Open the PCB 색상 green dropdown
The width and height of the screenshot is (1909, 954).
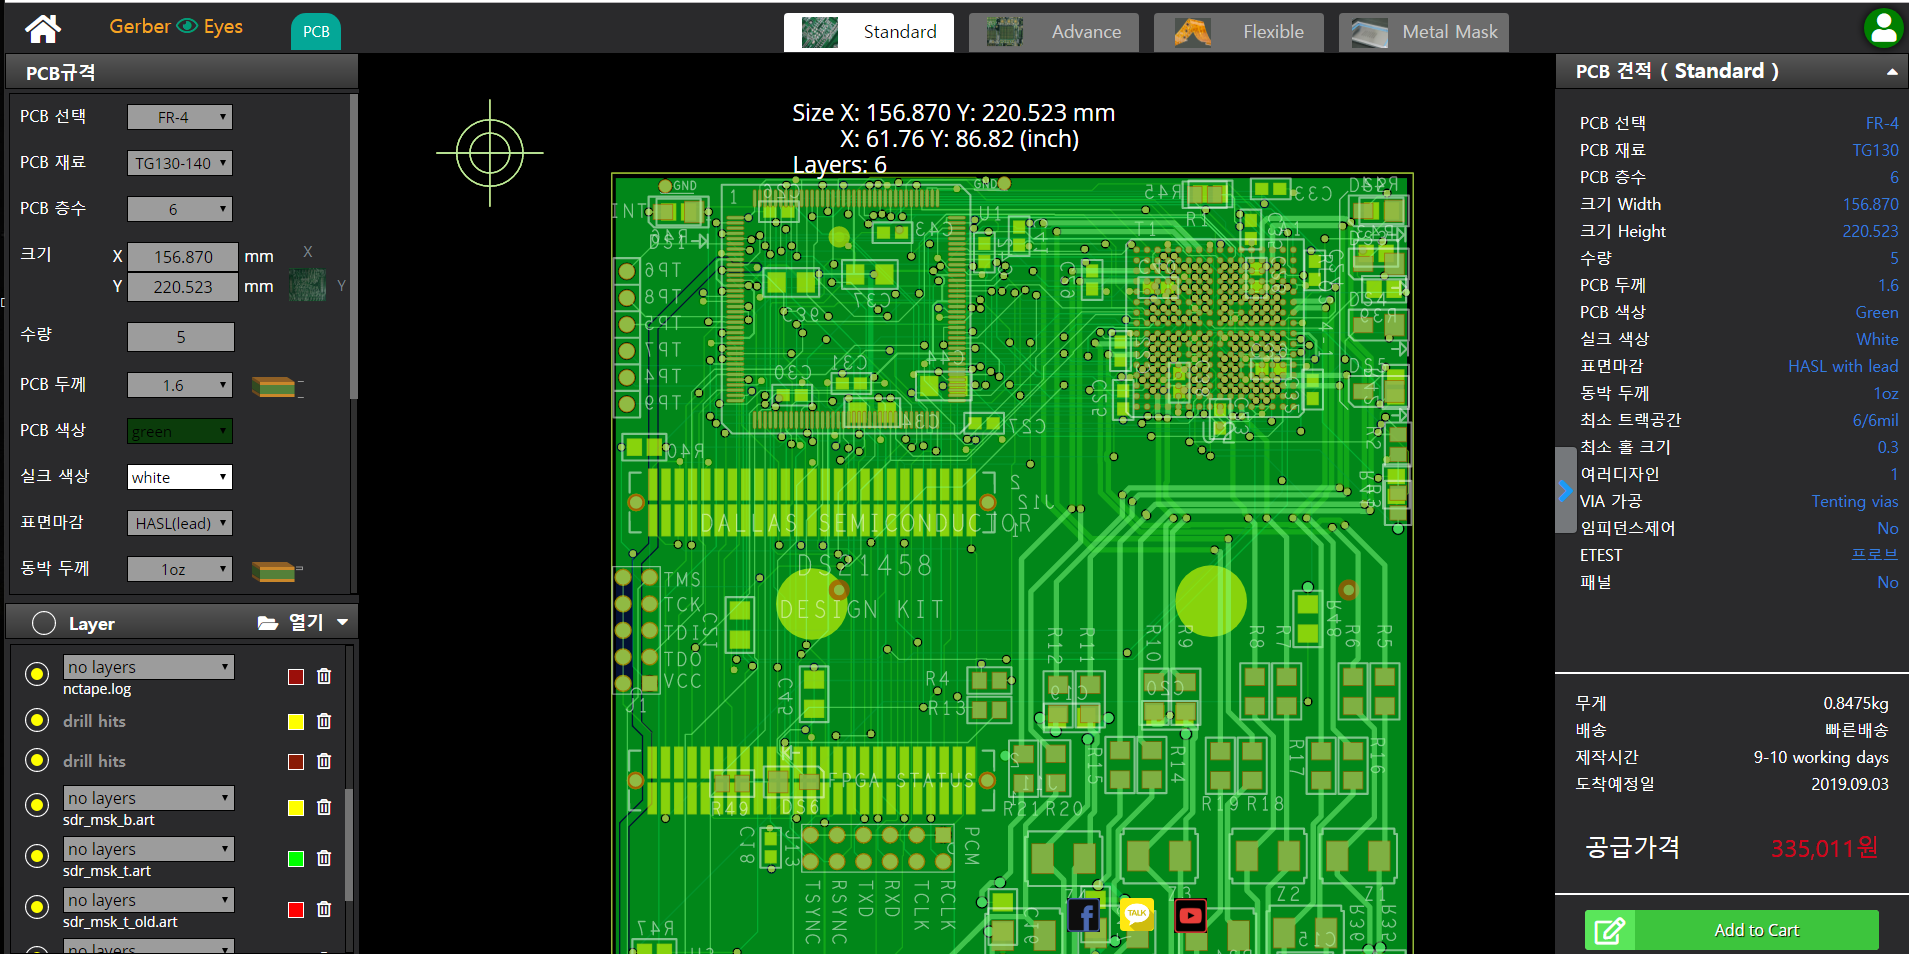[180, 431]
